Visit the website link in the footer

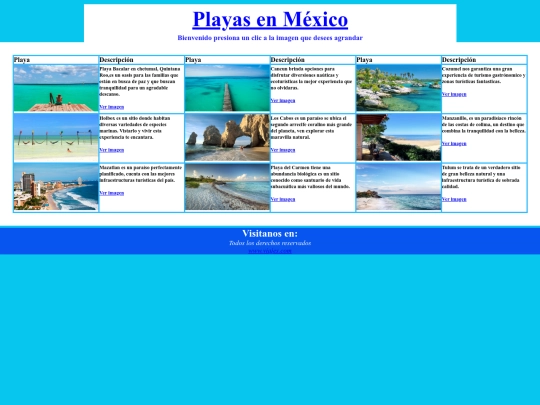(270, 251)
